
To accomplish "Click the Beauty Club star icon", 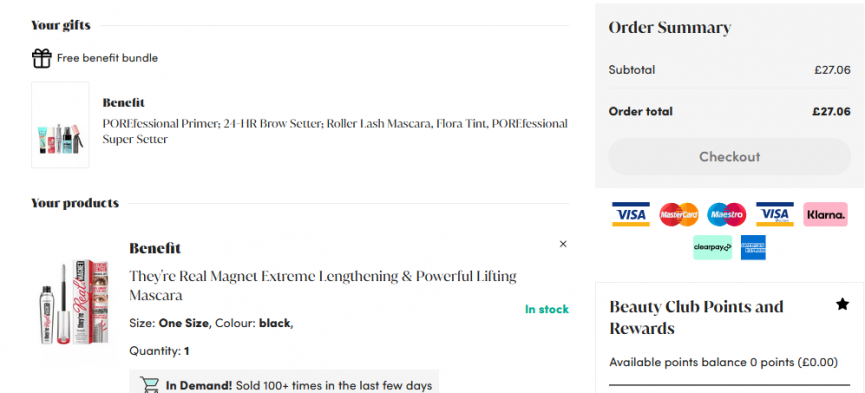I will click(842, 304).
